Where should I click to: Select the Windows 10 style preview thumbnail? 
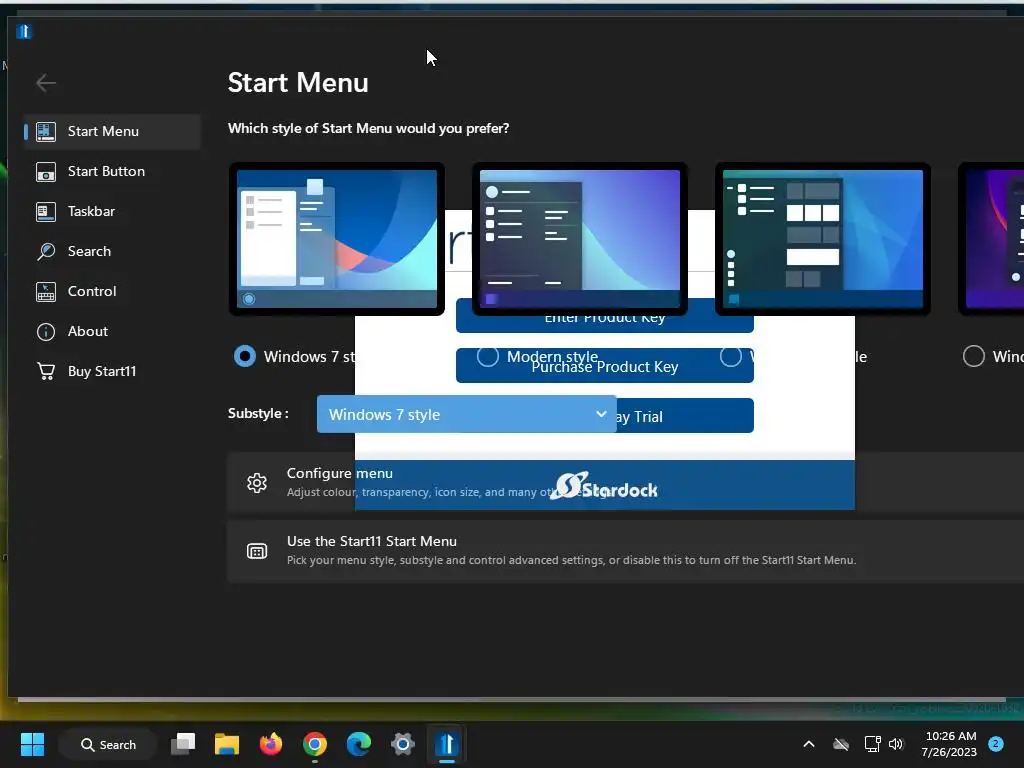tap(823, 239)
